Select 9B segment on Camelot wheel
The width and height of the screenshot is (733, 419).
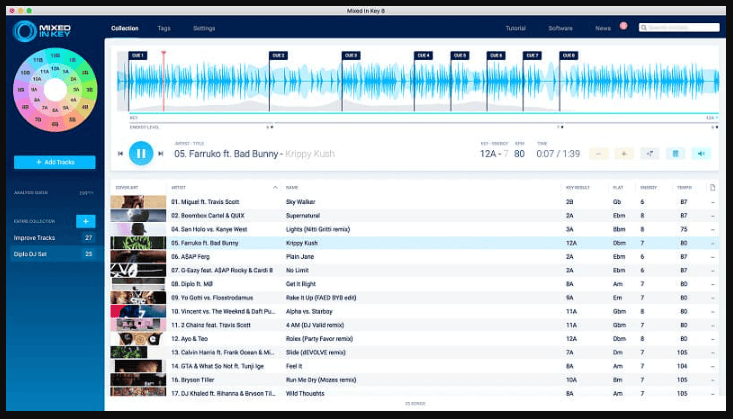click(21, 90)
